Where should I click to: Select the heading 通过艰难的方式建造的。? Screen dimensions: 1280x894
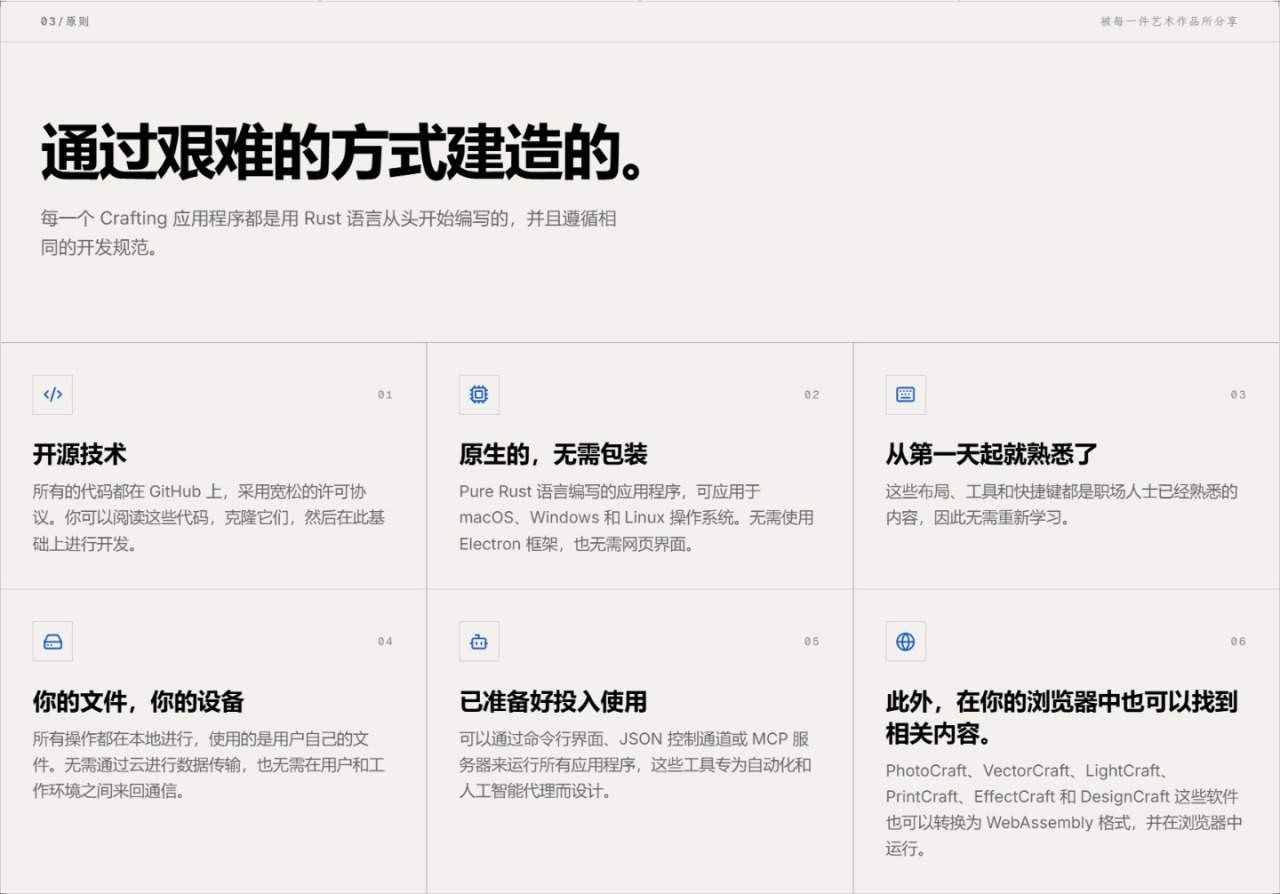[342, 152]
